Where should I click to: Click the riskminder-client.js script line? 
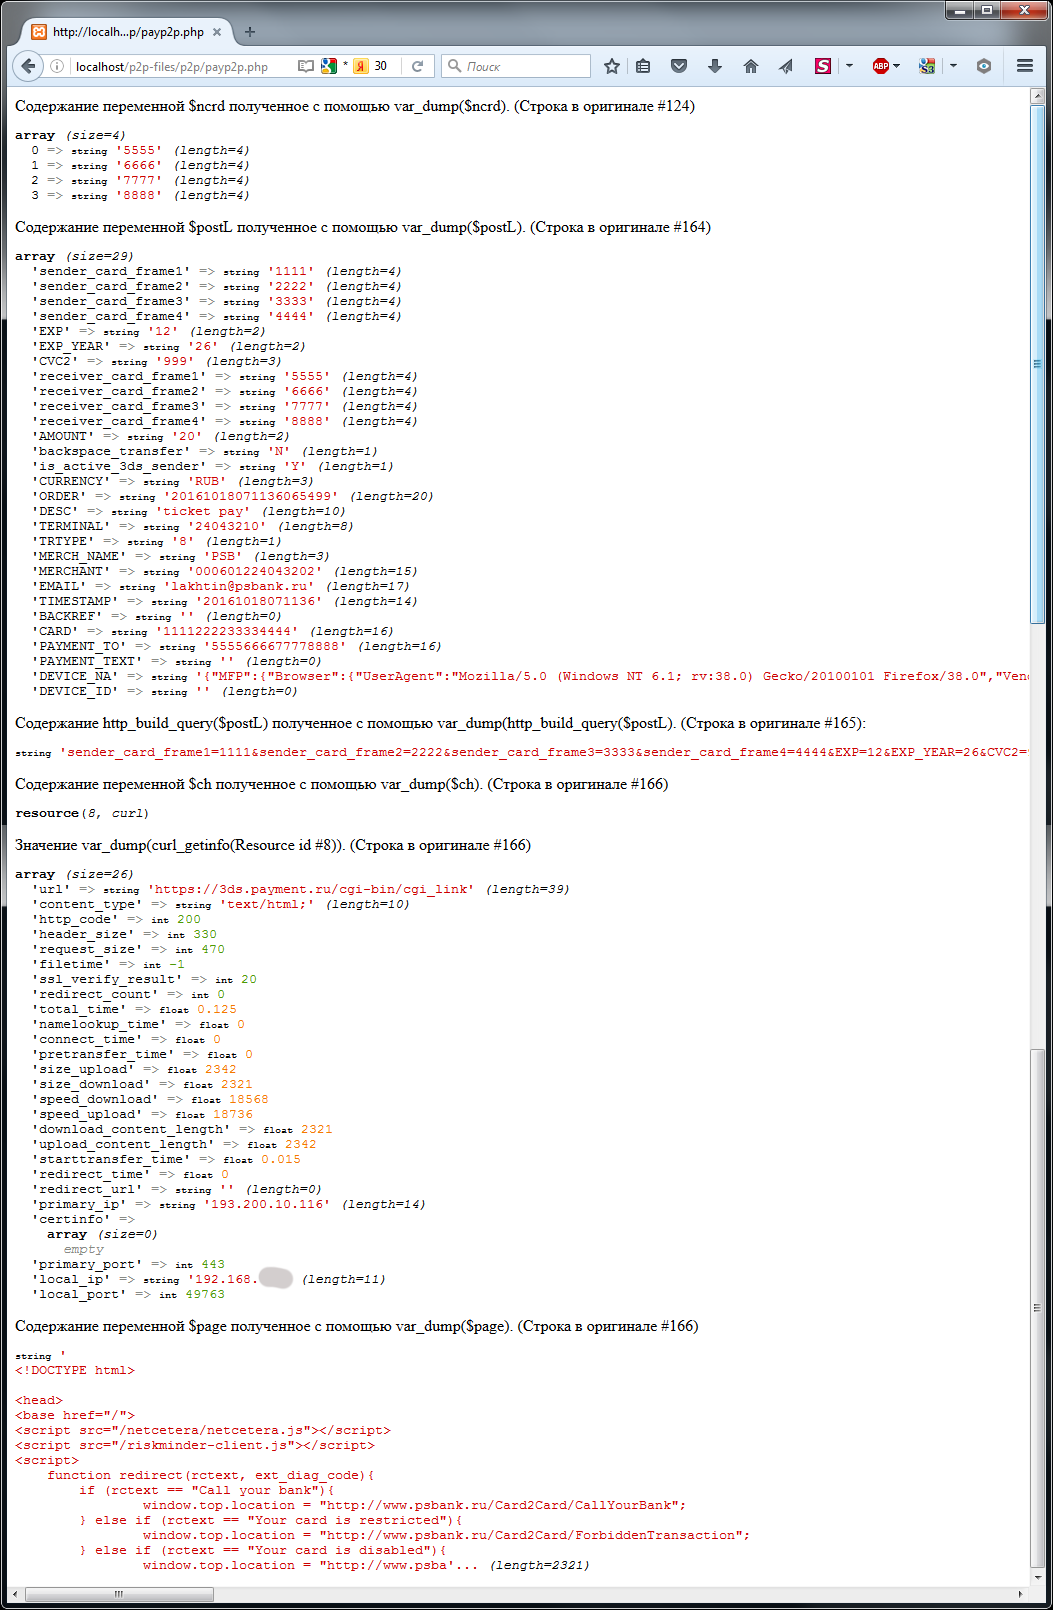tap(195, 1445)
